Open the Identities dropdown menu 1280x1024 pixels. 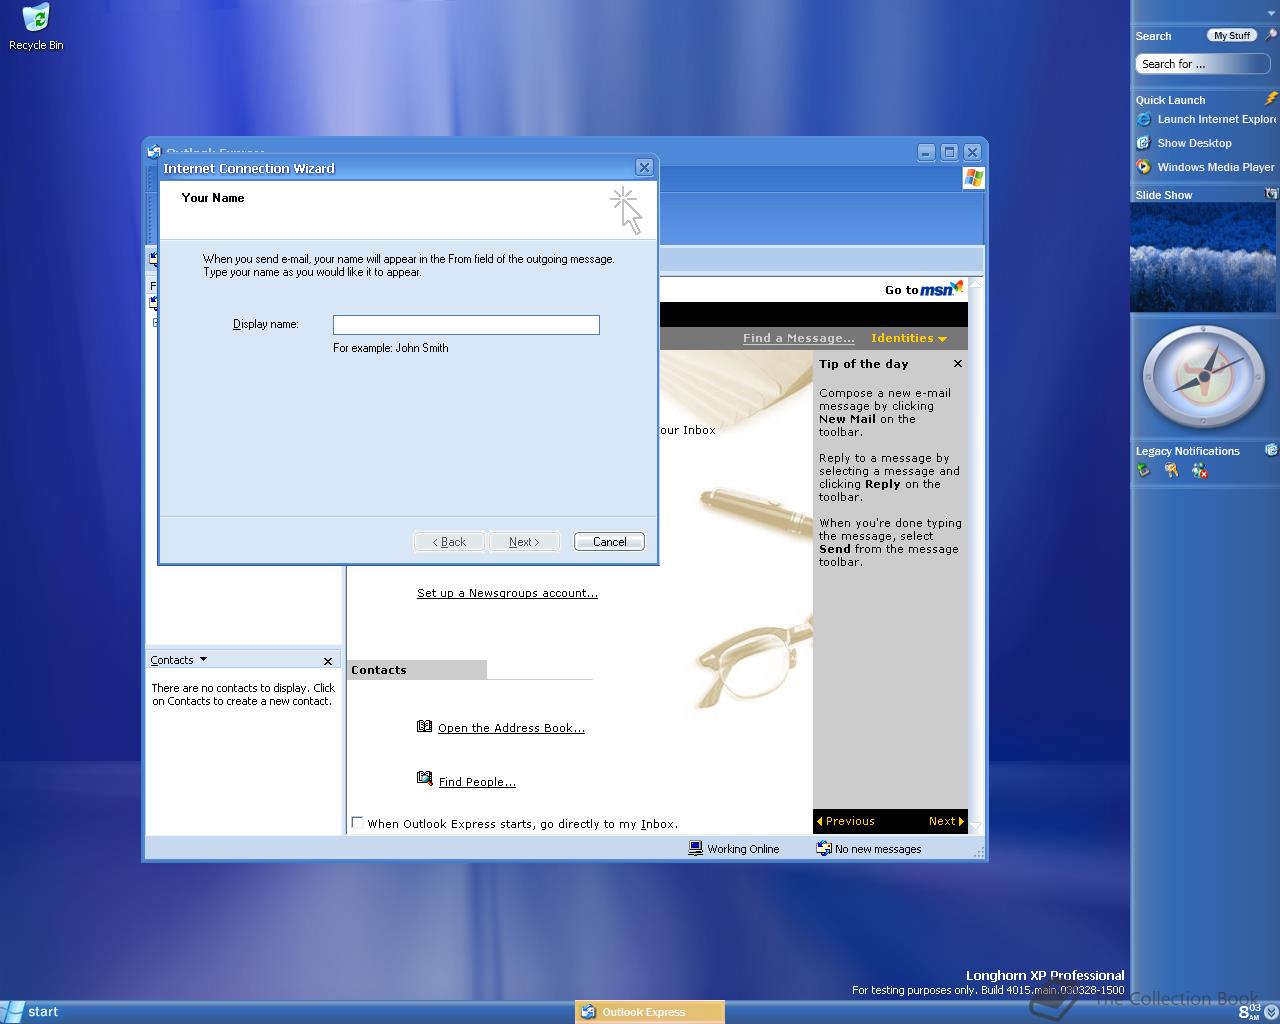(x=909, y=338)
